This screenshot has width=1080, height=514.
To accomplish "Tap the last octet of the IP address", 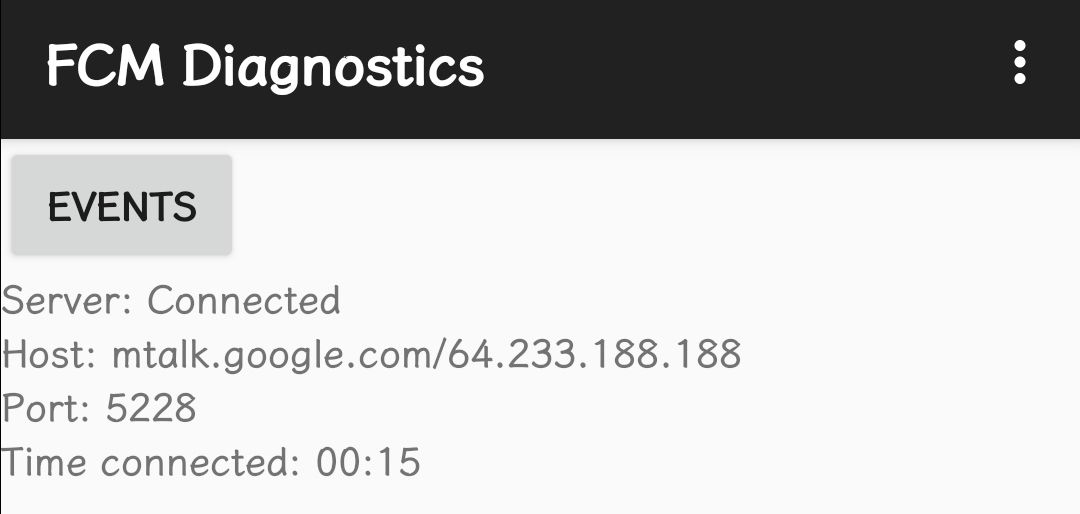I will pyautogui.click(x=706, y=354).
